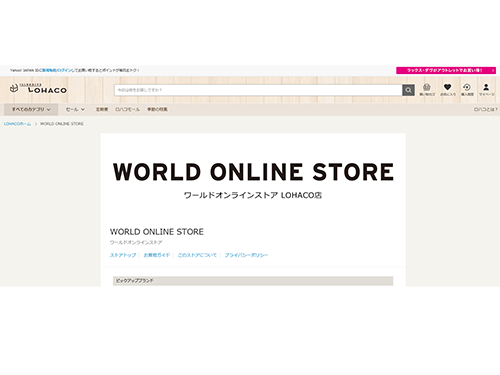Click the 新規取得 link in top bar

pos(49,70)
